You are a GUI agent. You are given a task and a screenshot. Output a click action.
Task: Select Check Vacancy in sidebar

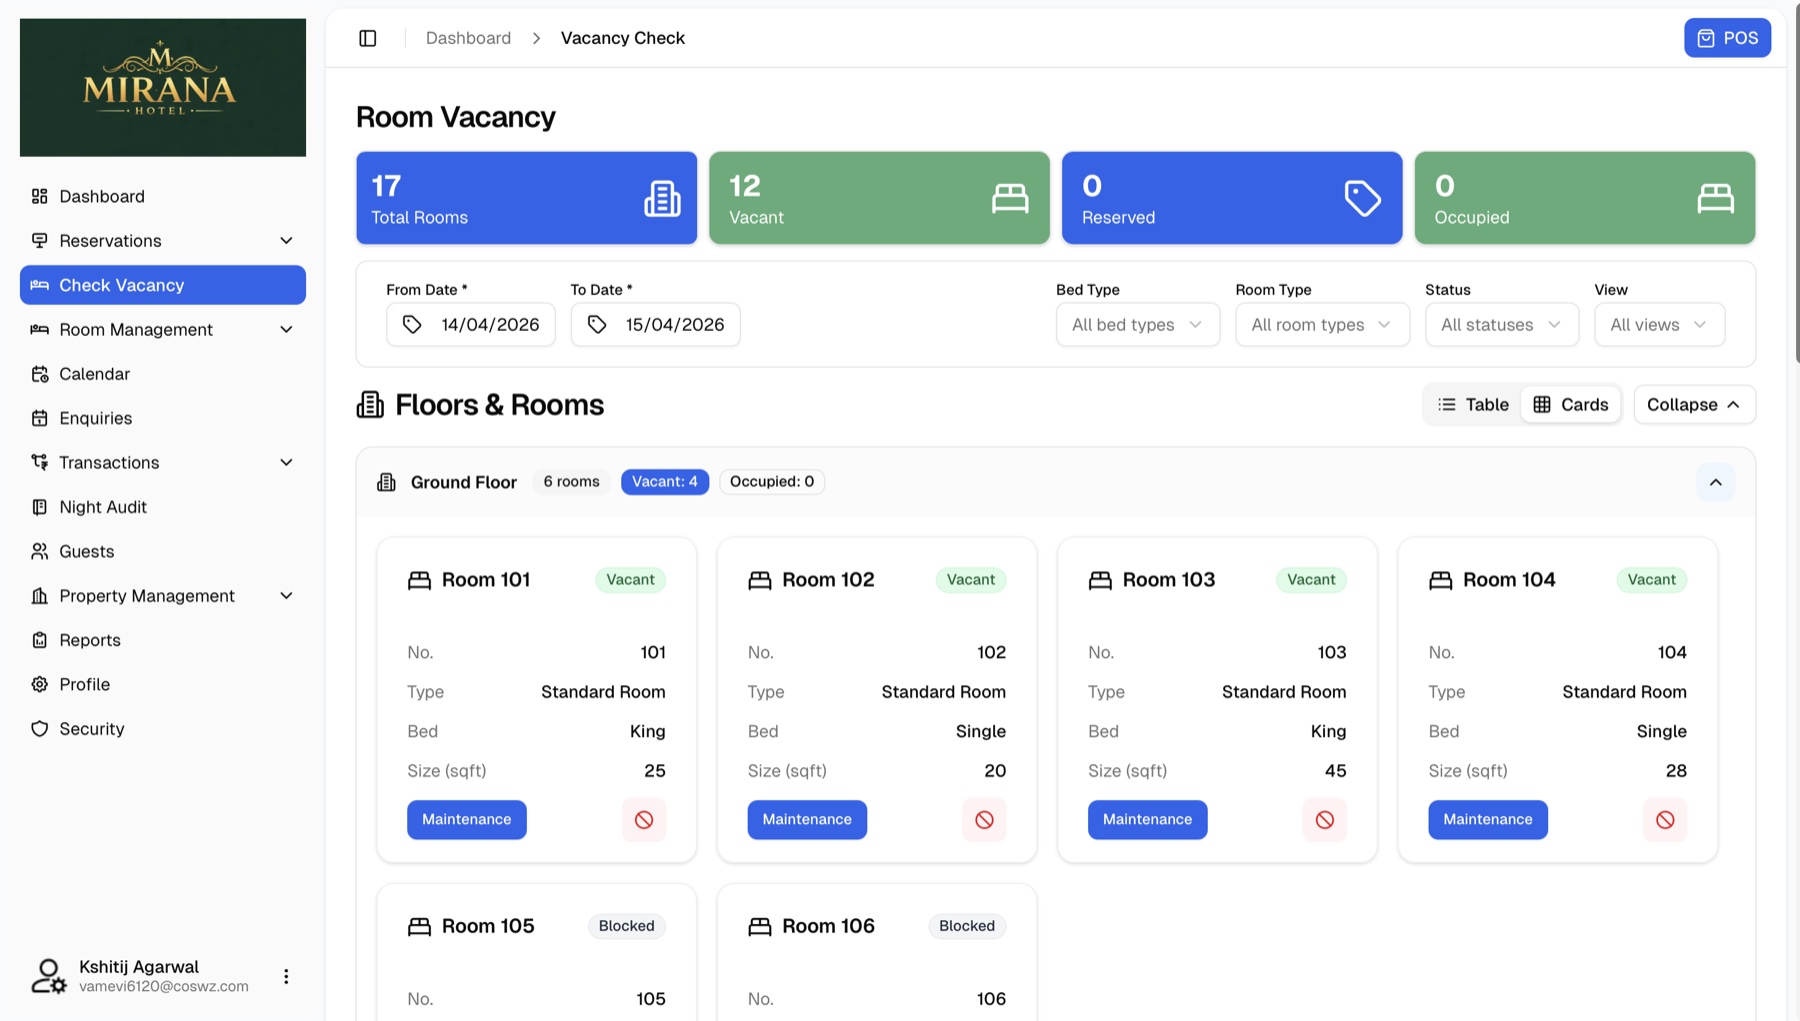pyautogui.click(x=163, y=285)
